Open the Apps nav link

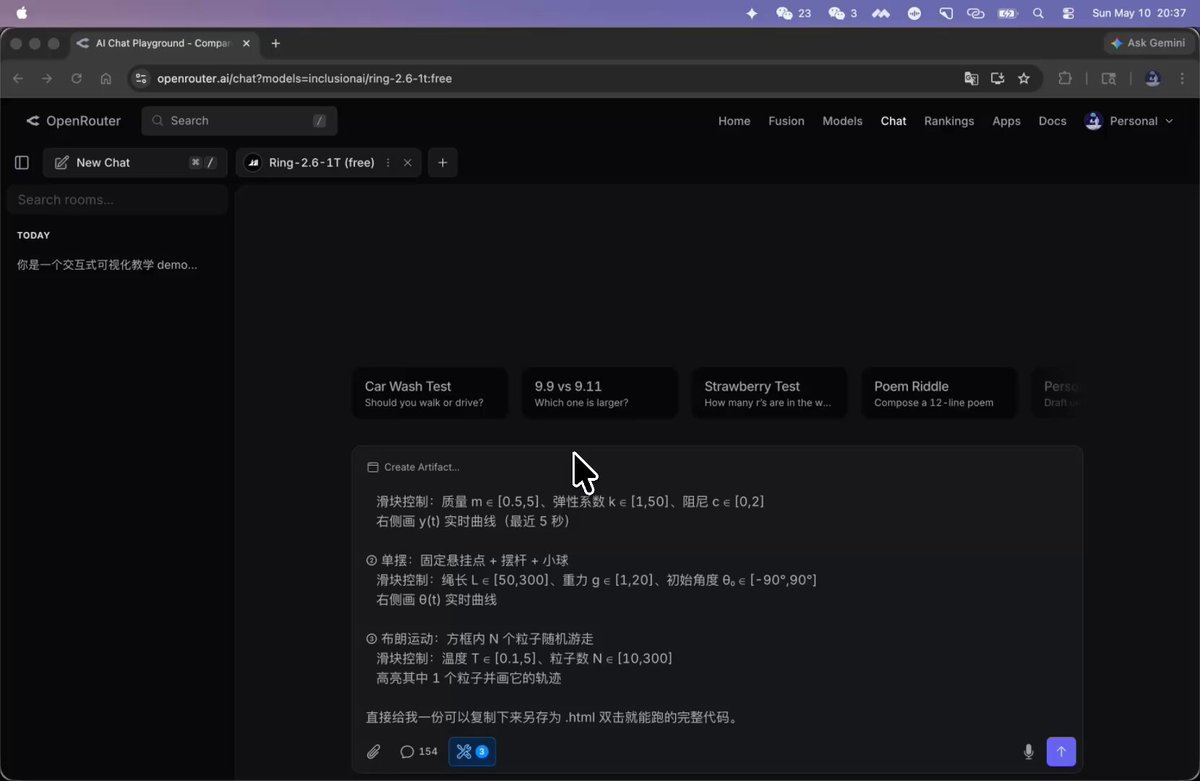coord(1006,121)
